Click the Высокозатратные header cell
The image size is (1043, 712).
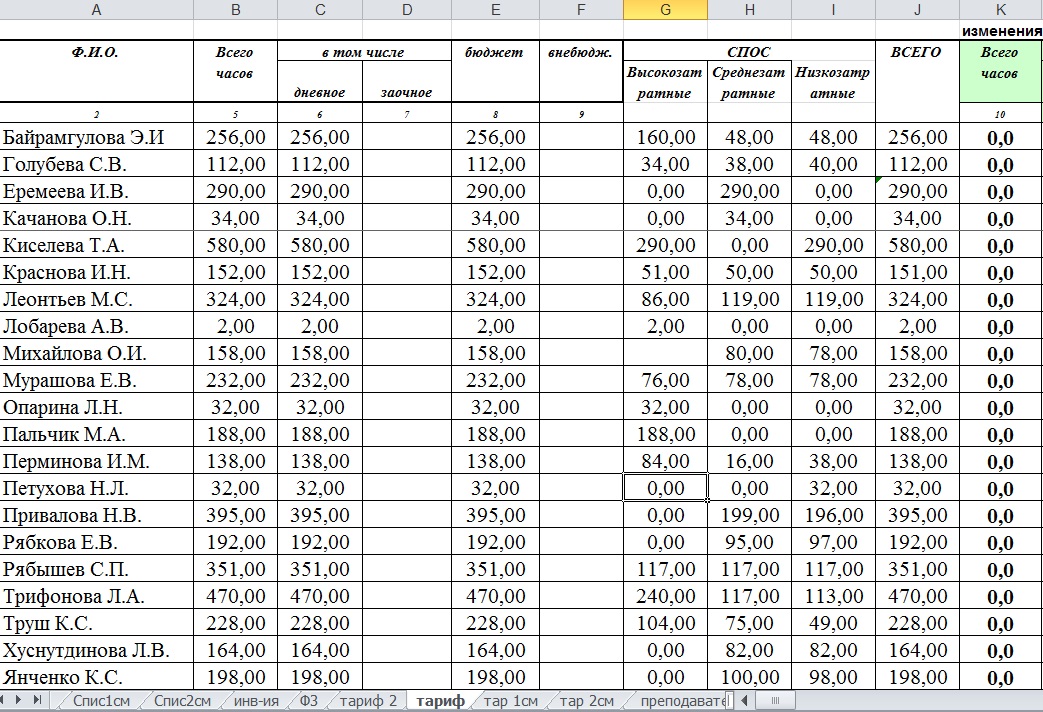665,82
